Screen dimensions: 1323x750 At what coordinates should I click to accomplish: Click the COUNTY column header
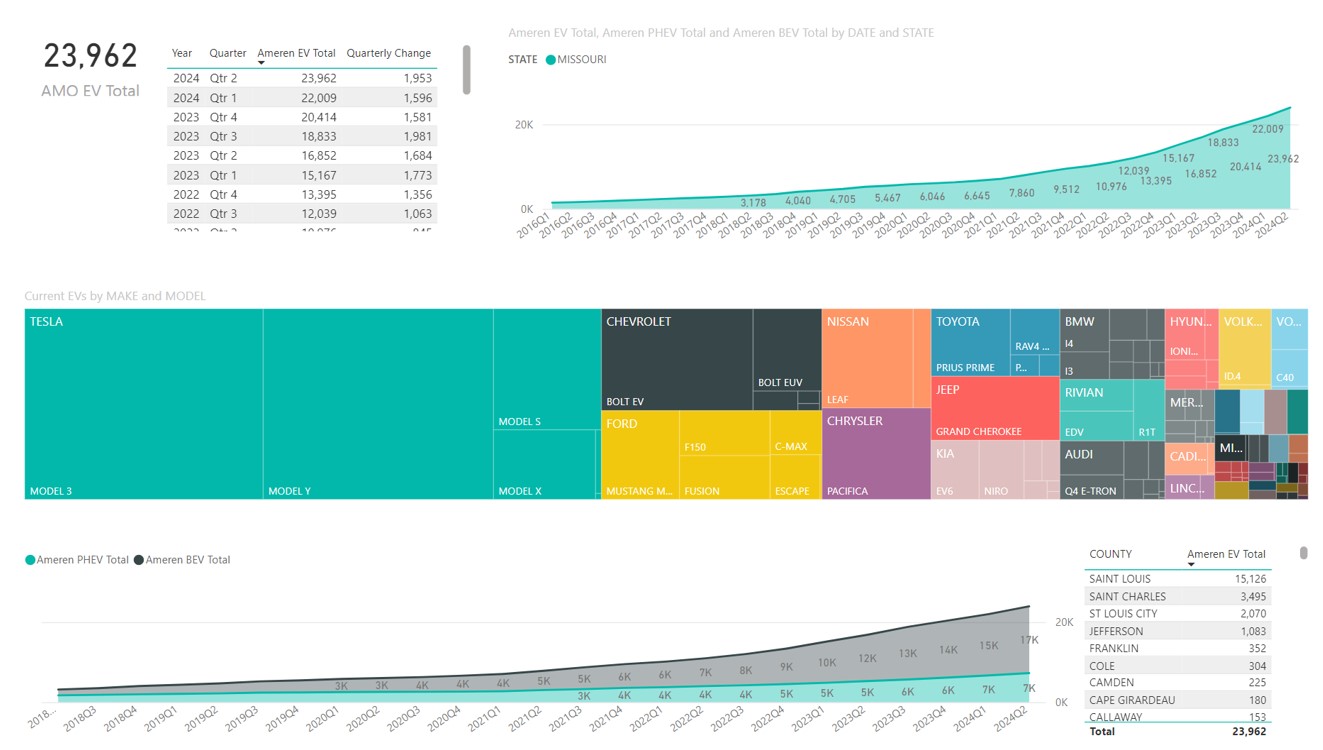point(1110,554)
